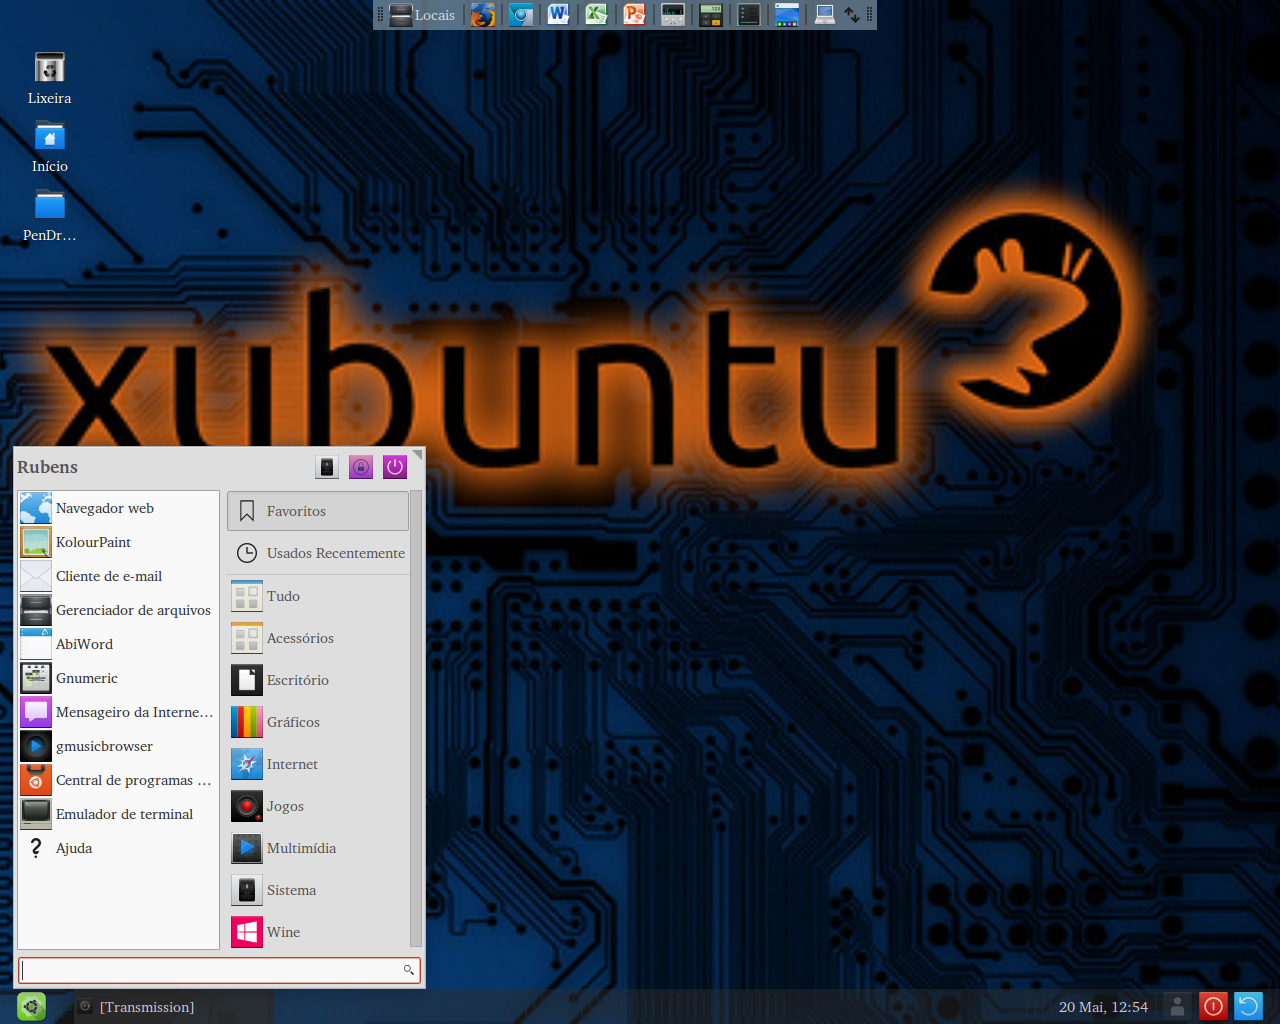Open the calculator launcher in top panel
Screen dimensions: 1280x1024
[x=710, y=15]
